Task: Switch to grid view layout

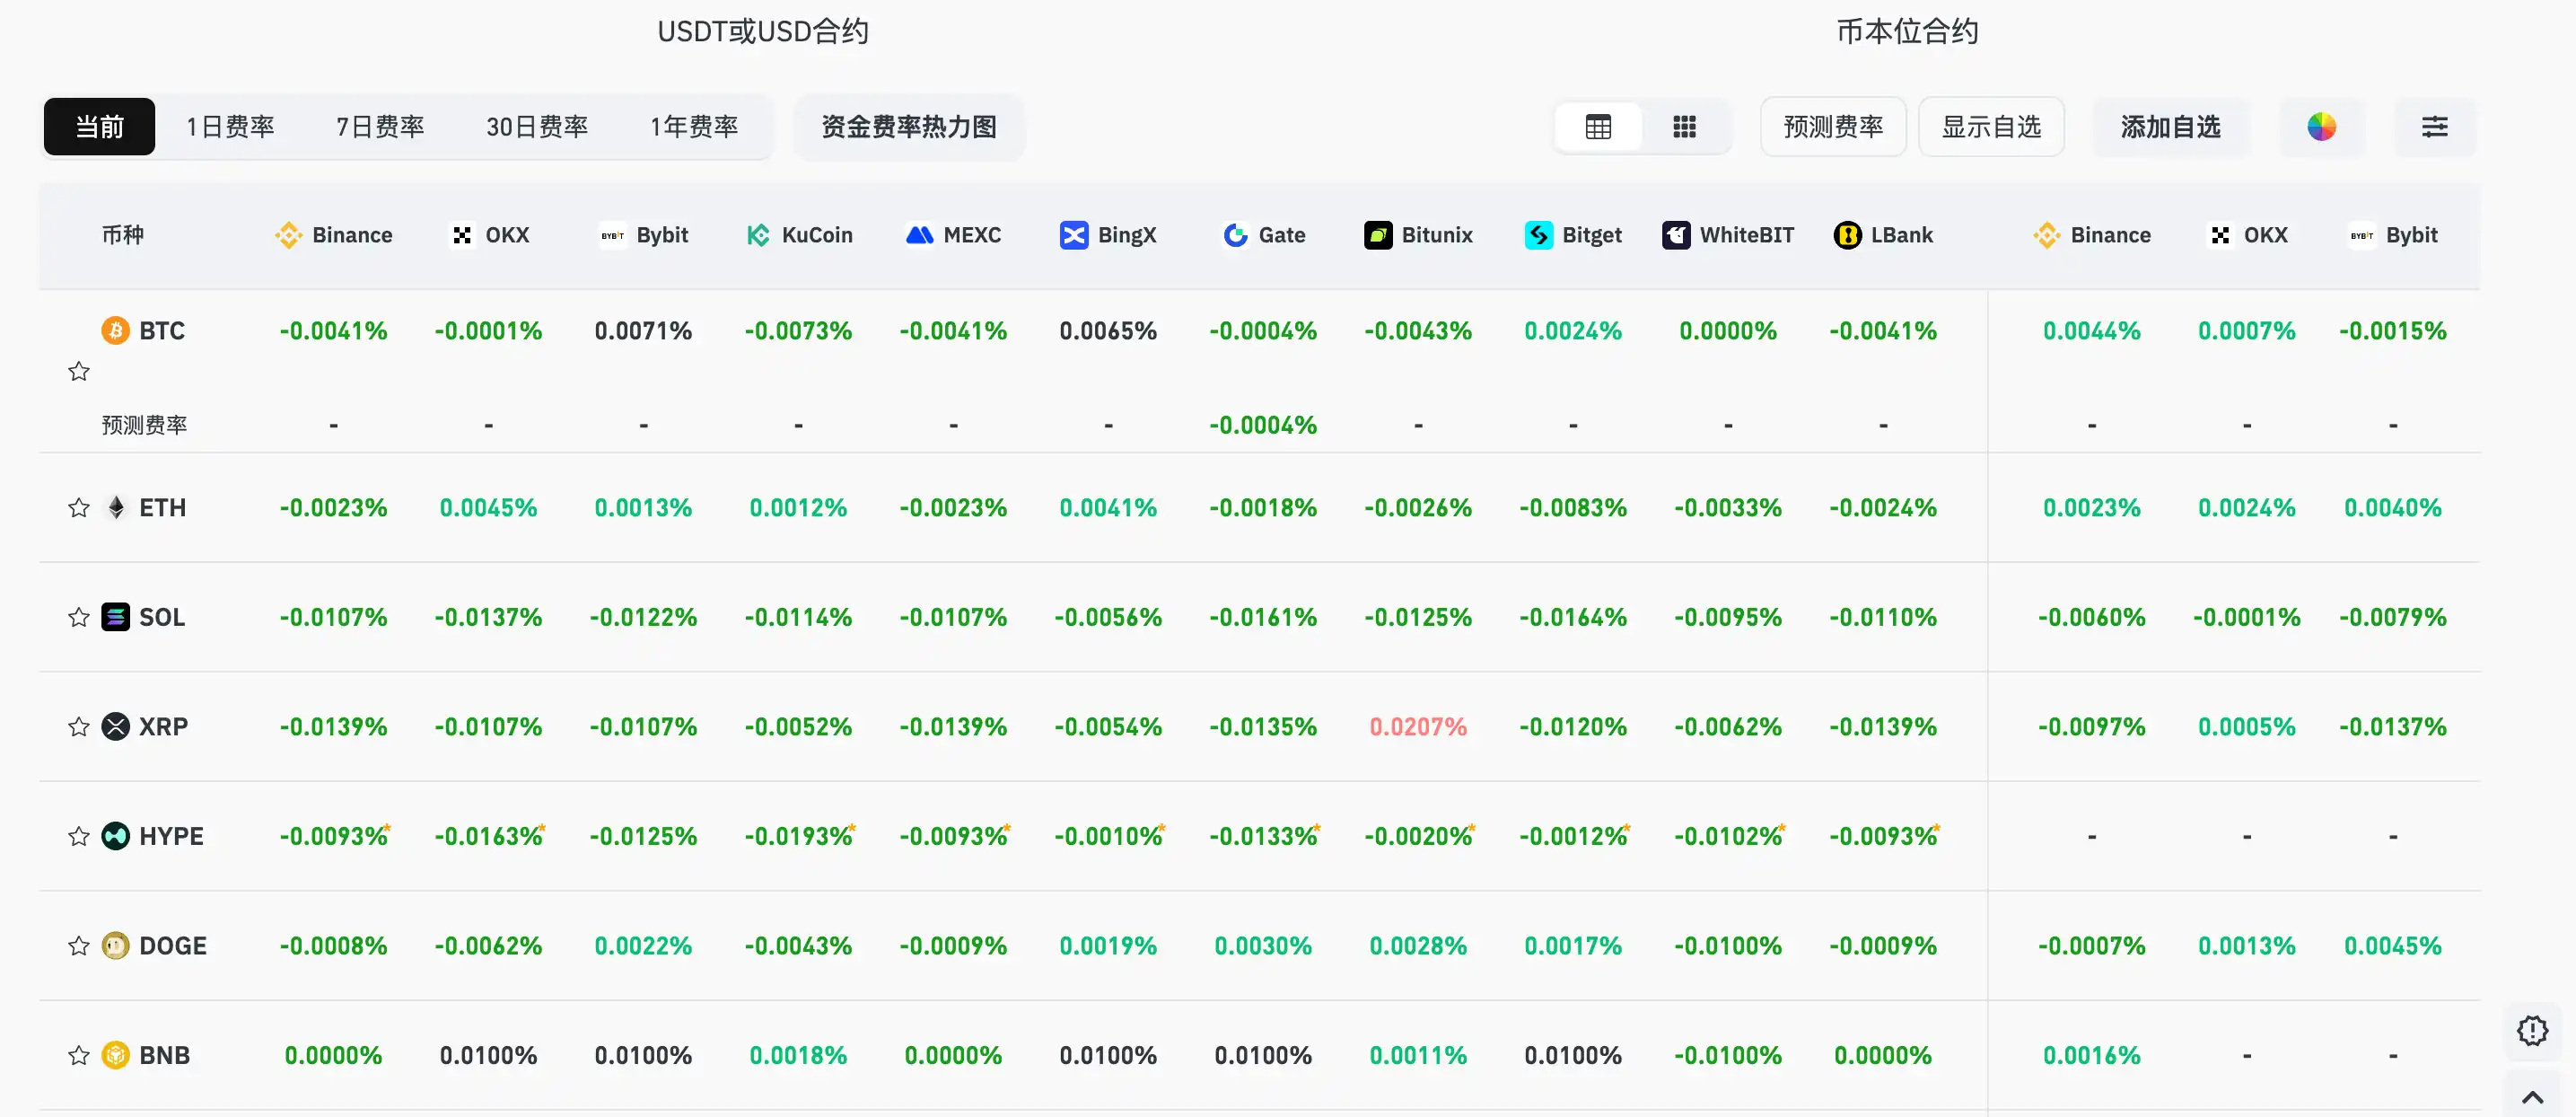Action: (x=1685, y=127)
